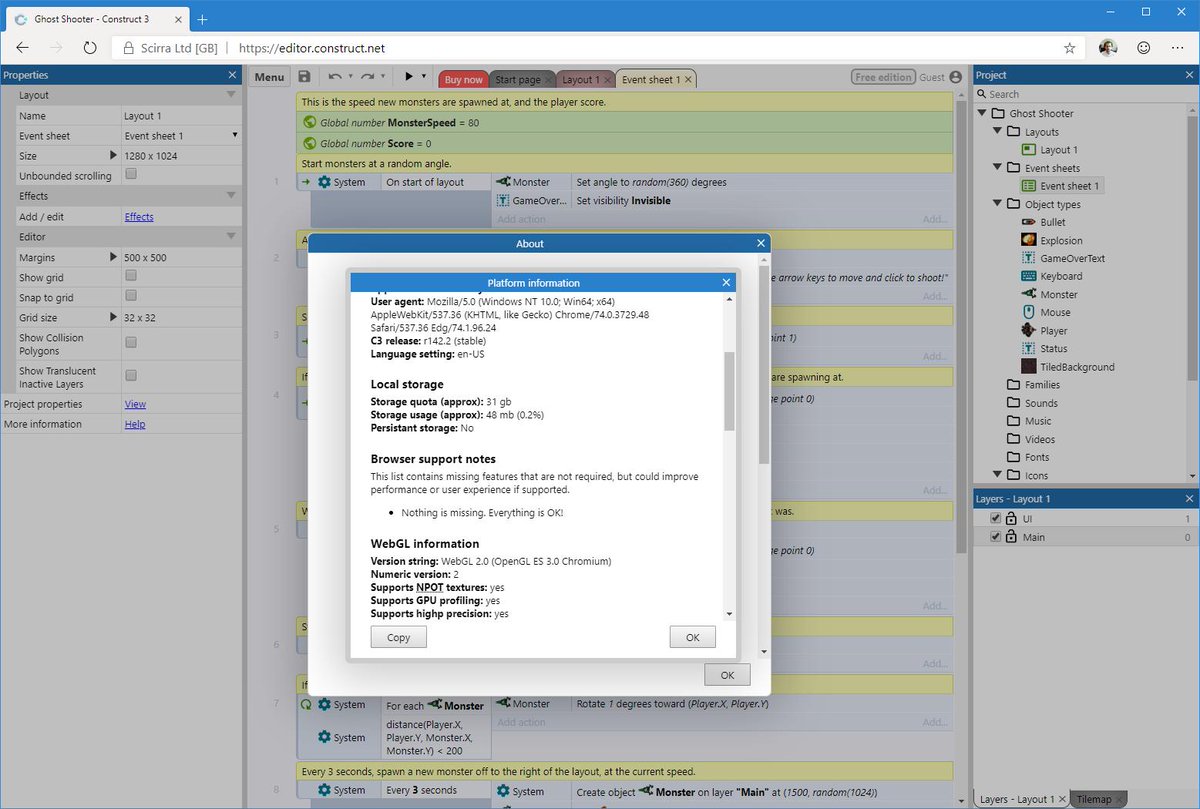Image resolution: width=1200 pixels, height=809 pixels.
Task: Select the Mouse object in Project
Action: coord(1055,313)
